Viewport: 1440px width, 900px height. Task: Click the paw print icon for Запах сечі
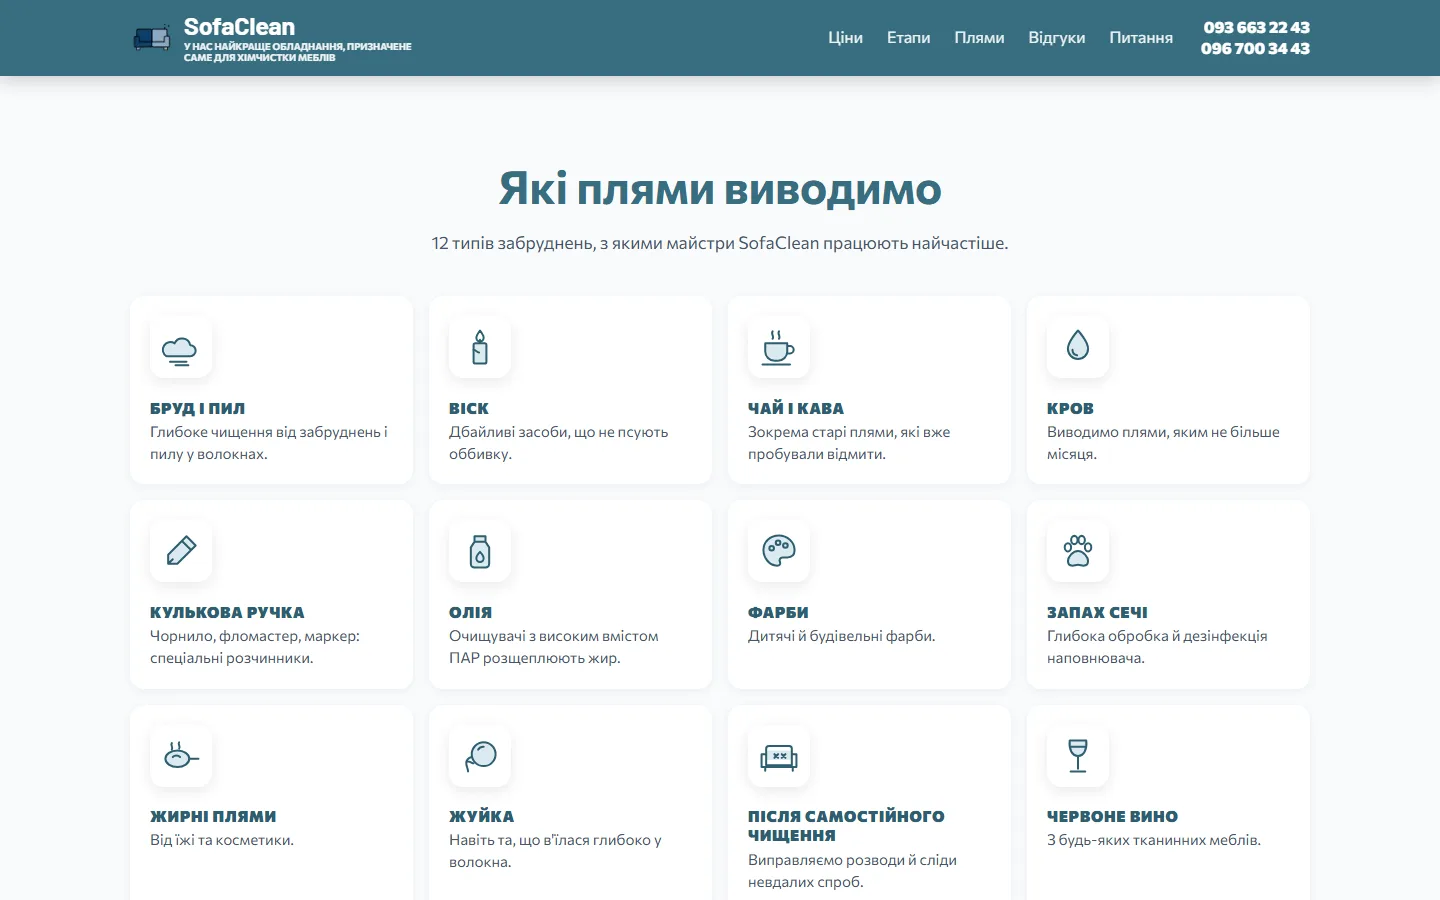pos(1078,551)
